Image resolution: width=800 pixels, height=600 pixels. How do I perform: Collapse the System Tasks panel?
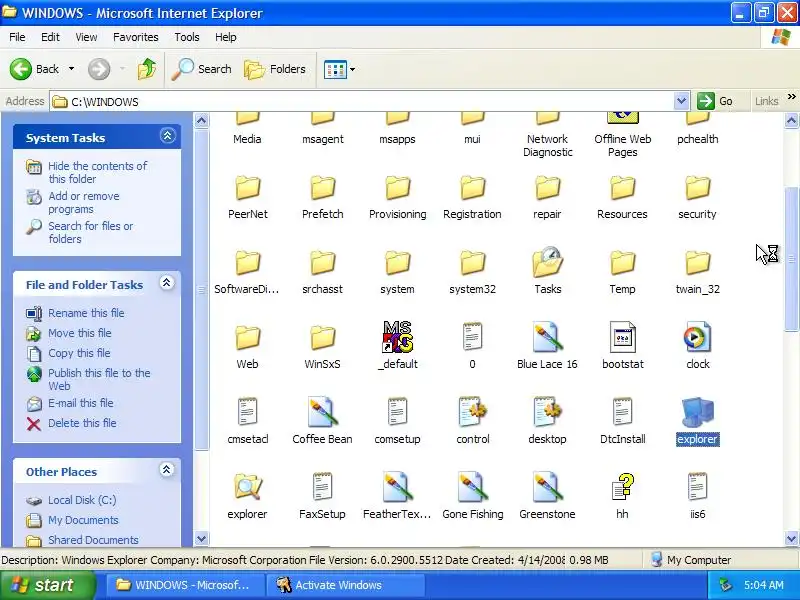167,136
